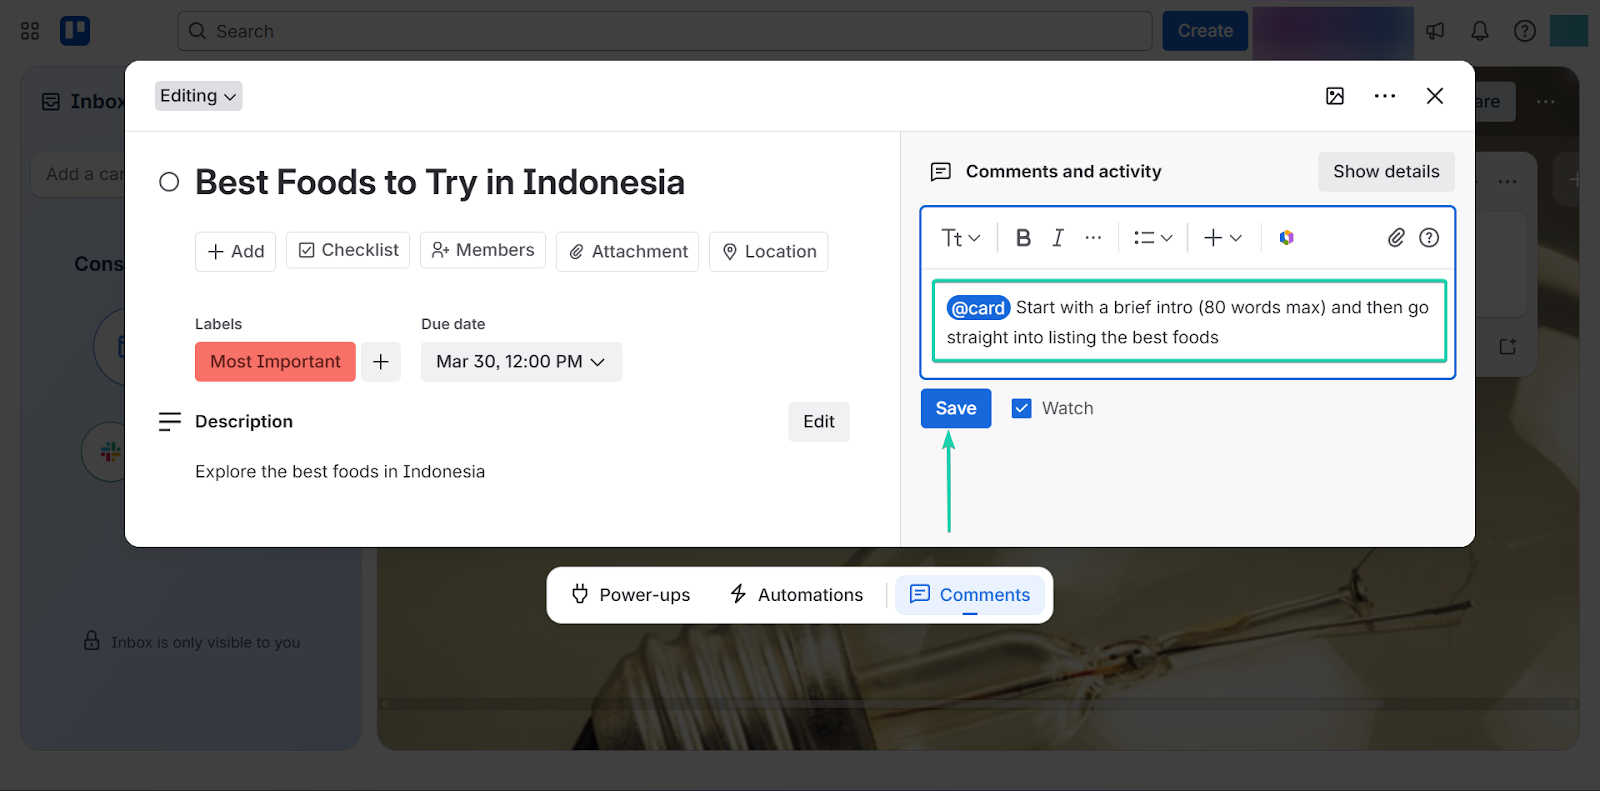The image size is (1600, 791).
Task: Click the colorful AI assistant icon
Action: [x=1287, y=238]
